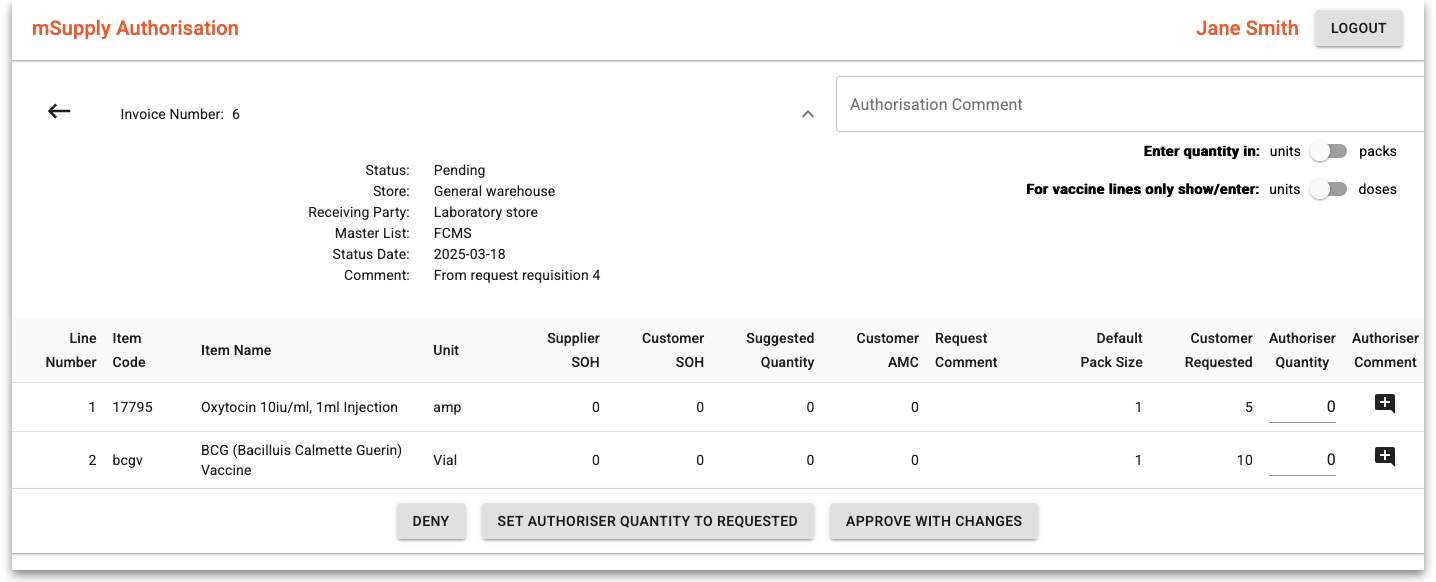Click Approve With Changes button

click(933, 521)
